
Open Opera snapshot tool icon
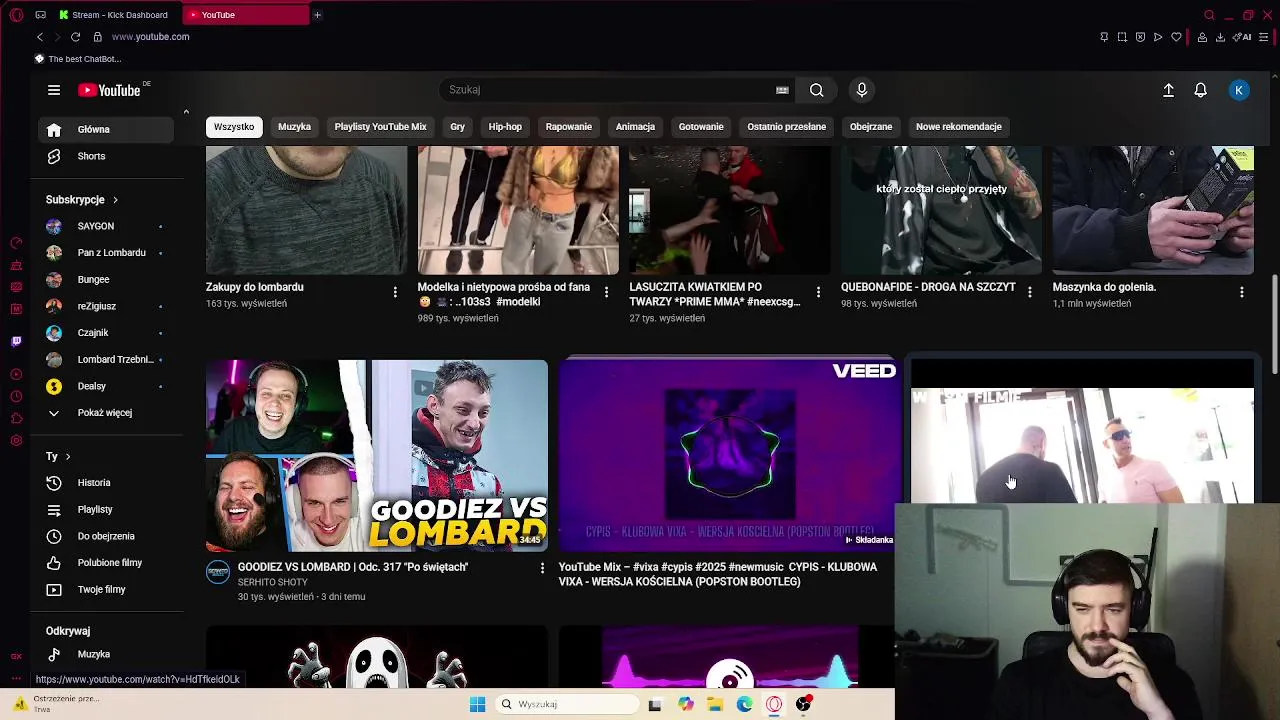tap(1122, 37)
